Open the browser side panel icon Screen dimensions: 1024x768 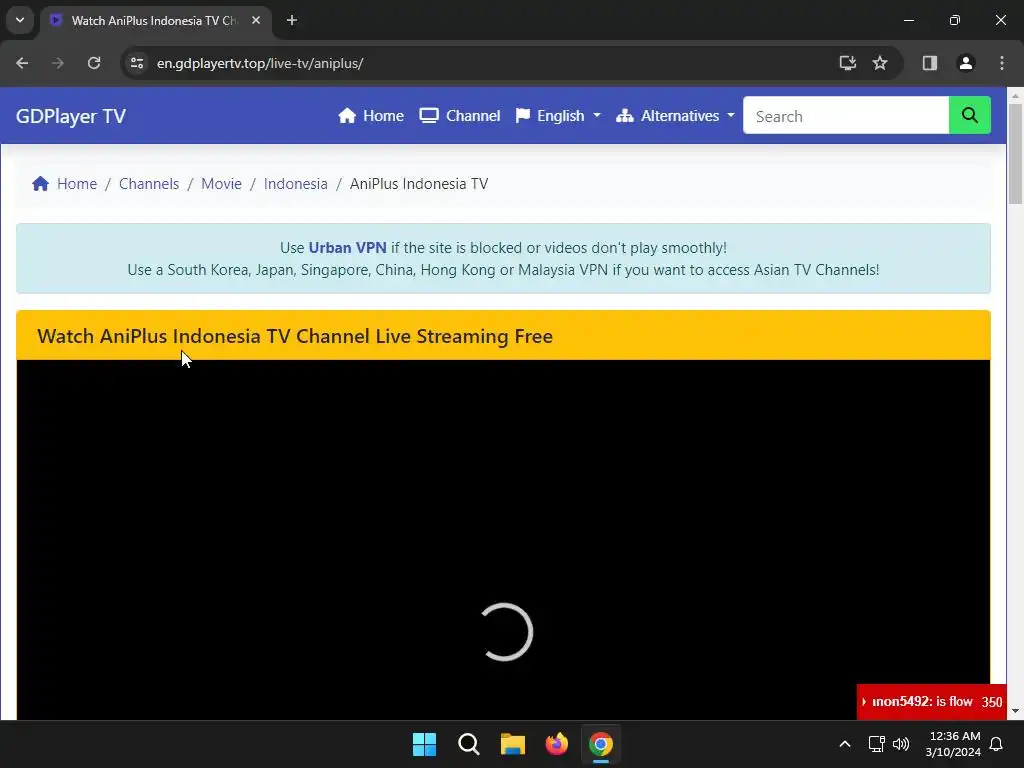coord(930,63)
